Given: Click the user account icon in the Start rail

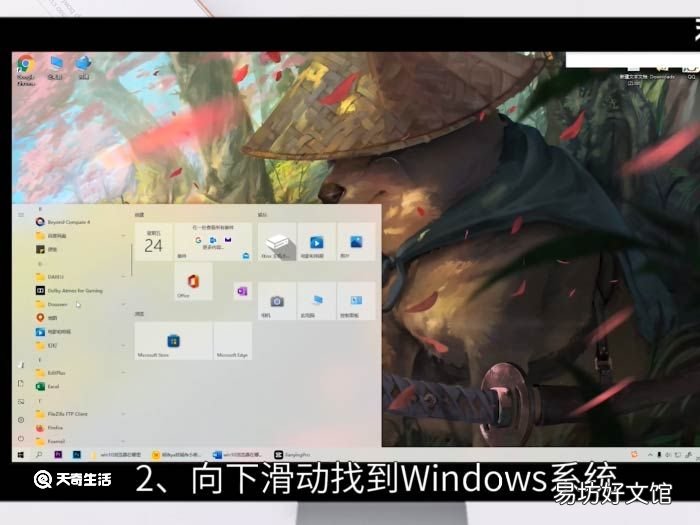Looking at the screenshot, I should pos(21,365).
